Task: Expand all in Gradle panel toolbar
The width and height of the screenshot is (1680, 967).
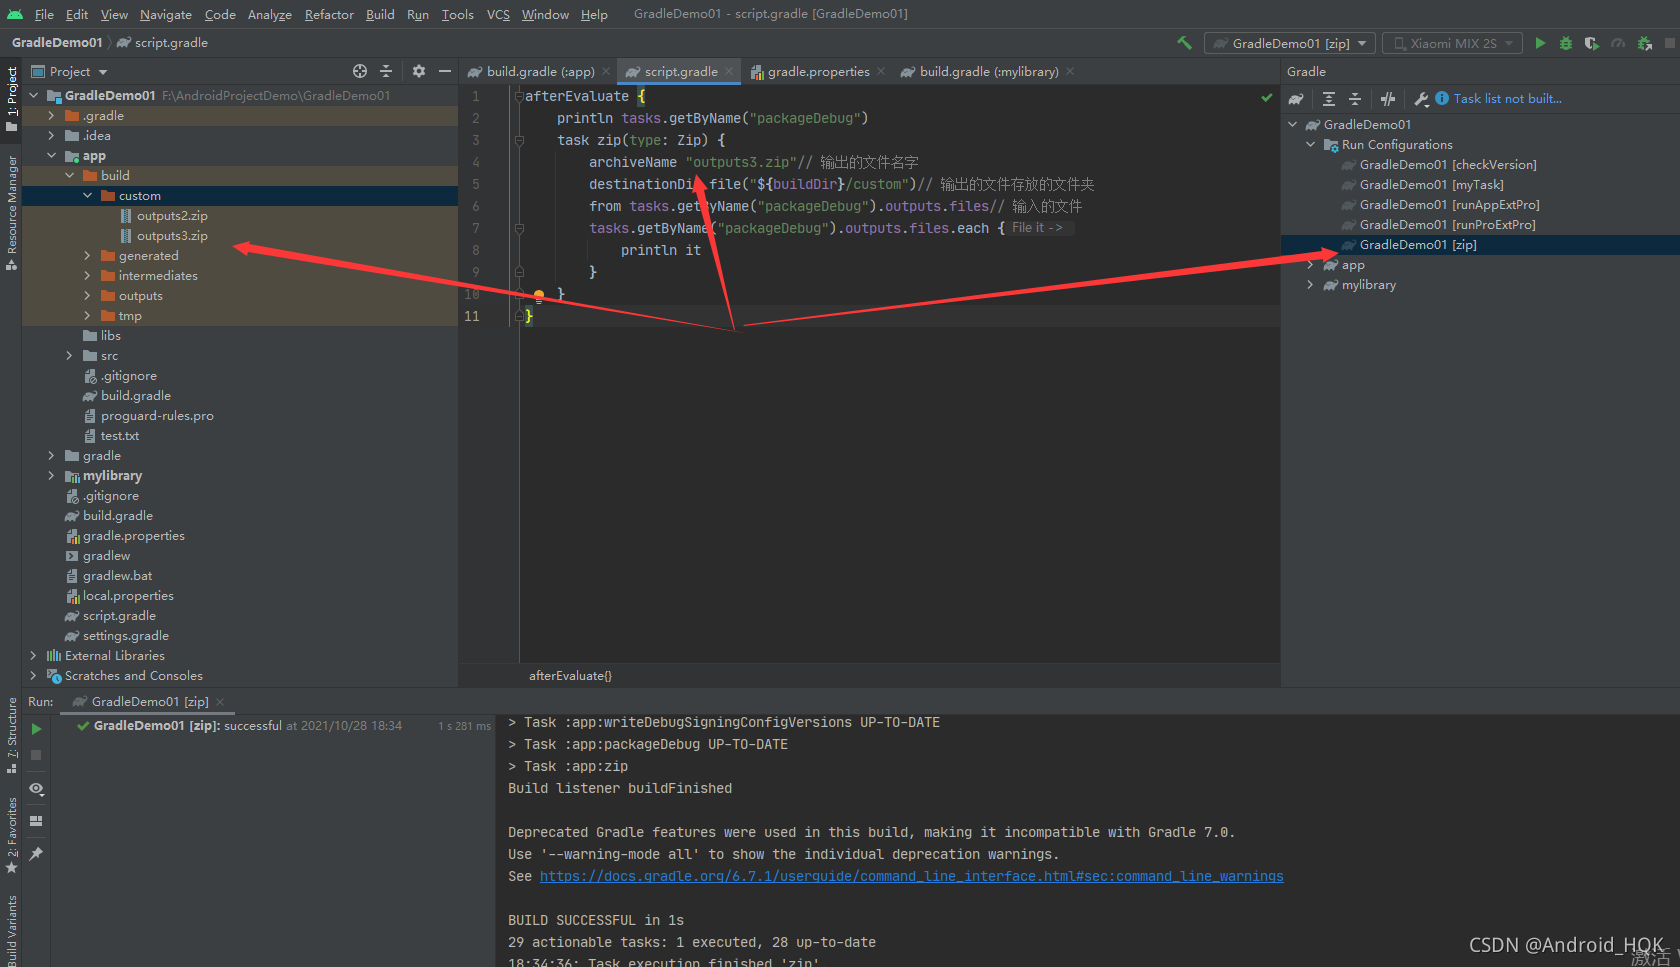Action: [1329, 99]
